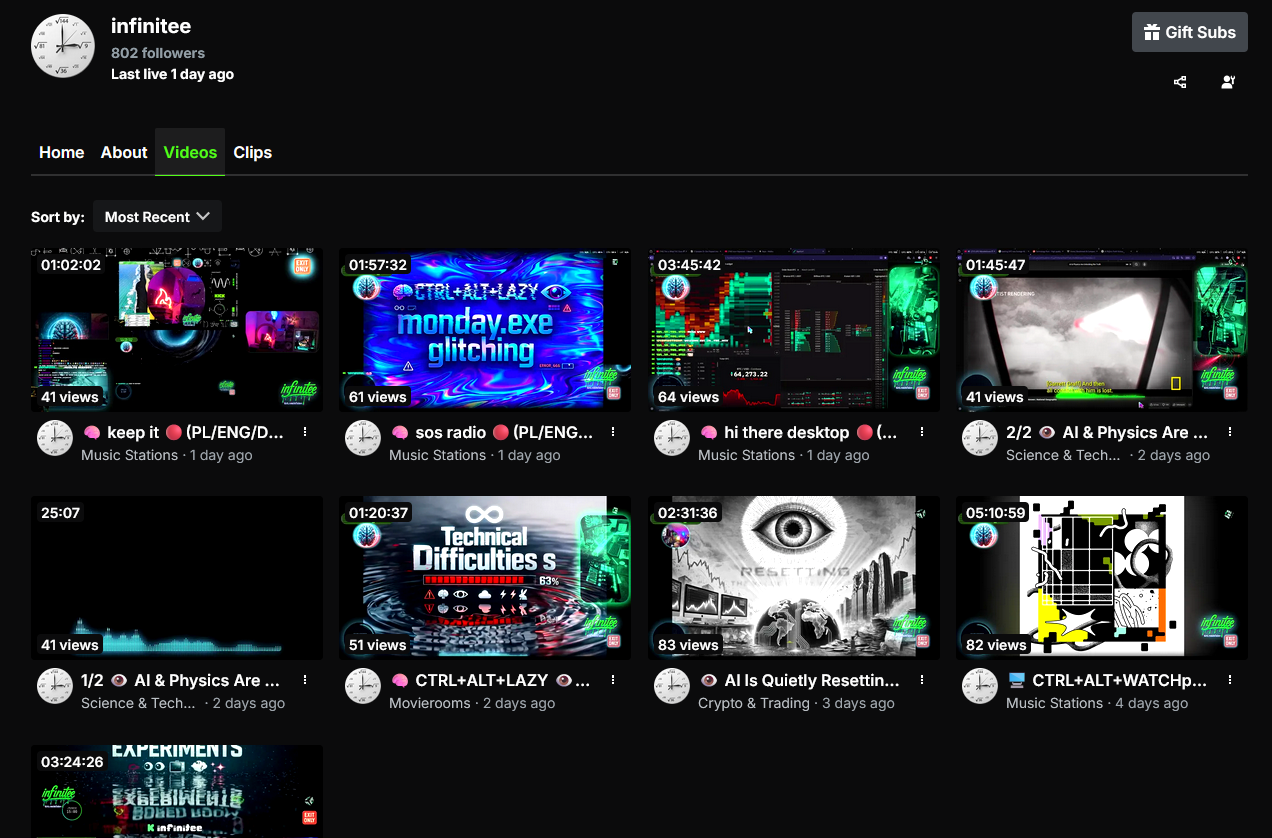The height and width of the screenshot is (838, 1272).
Task: Switch to the About tab
Action: (x=124, y=152)
